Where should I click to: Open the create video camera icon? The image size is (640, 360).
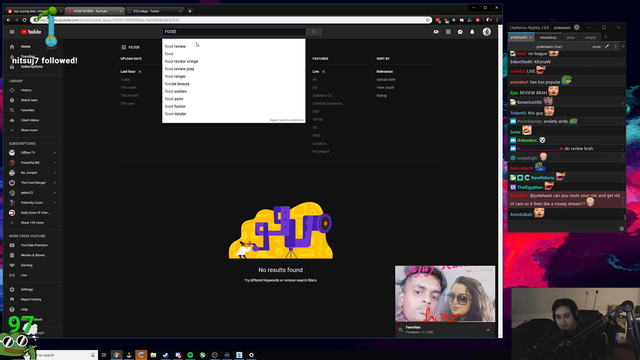436,32
